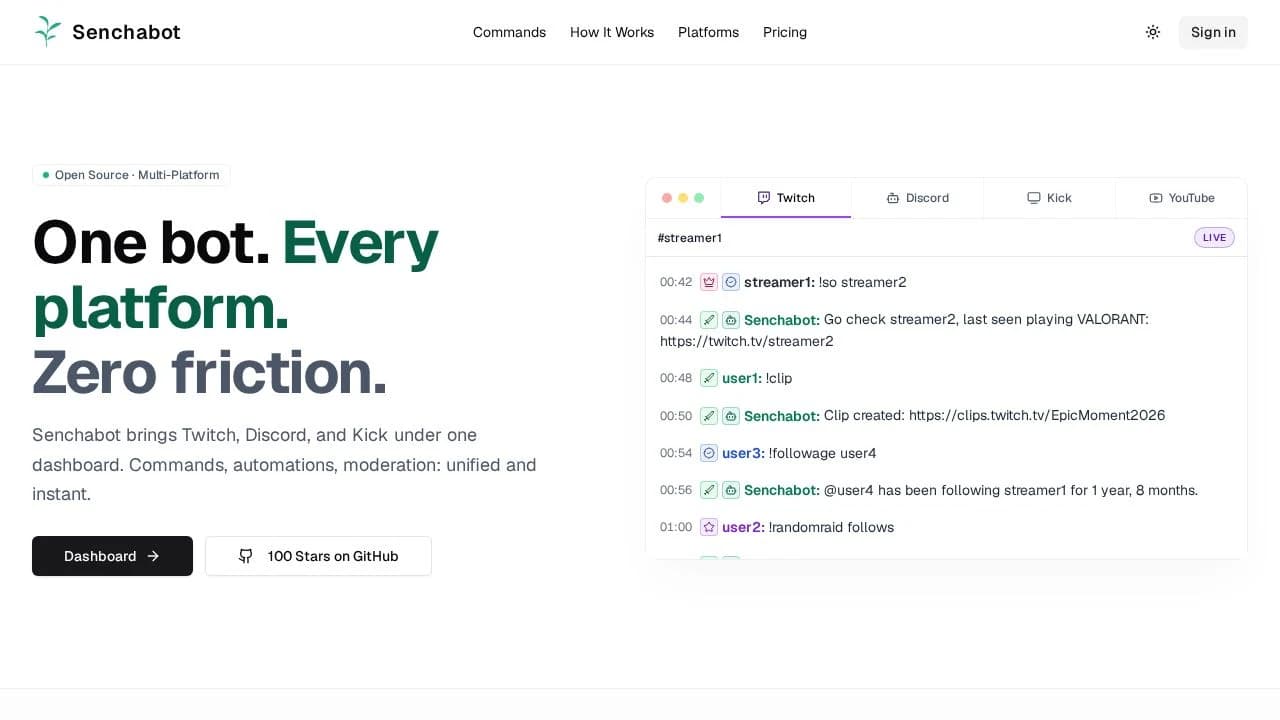This screenshot has width=1280, height=720.
Task: Switch to the Kick chat tab
Action: tap(1049, 198)
